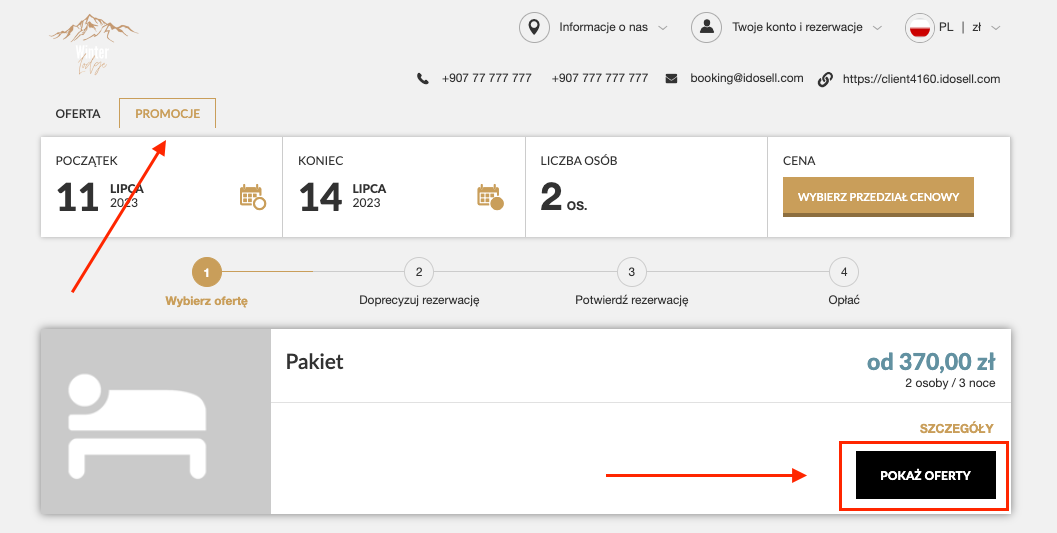Image resolution: width=1057 pixels, height=533 pixels.
Task: Click the Pakiet offer title
Action: (314, 362)
